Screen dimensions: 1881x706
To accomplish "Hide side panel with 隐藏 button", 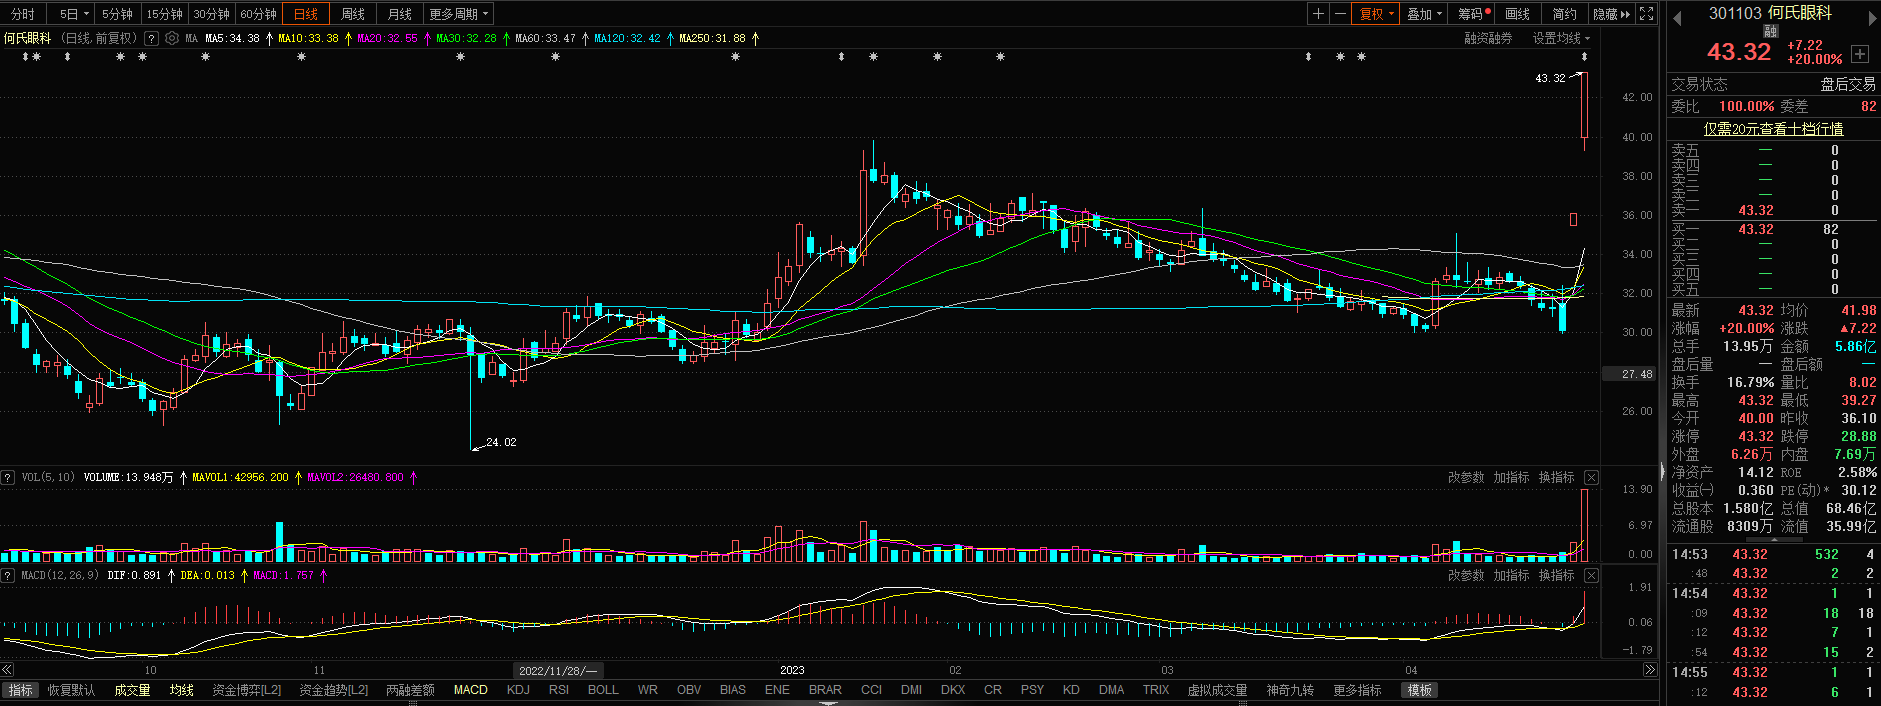I will point(1610,14).
